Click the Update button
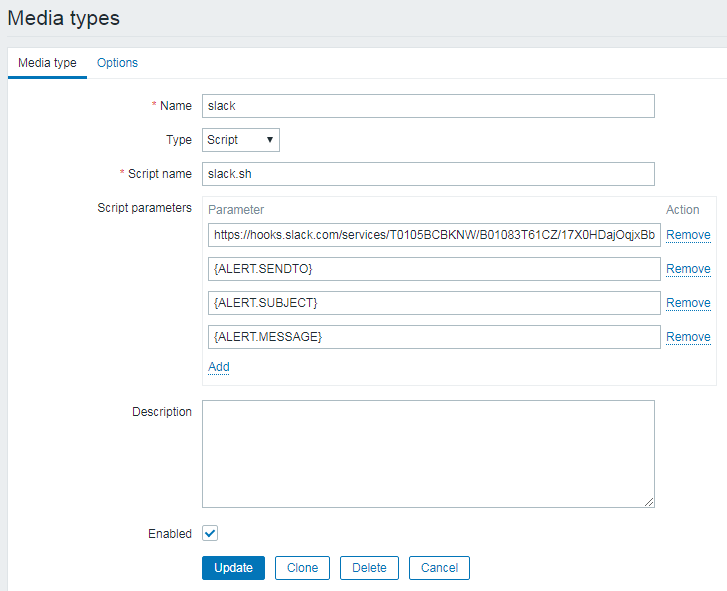The image size is (727, 591). (233, 568)
